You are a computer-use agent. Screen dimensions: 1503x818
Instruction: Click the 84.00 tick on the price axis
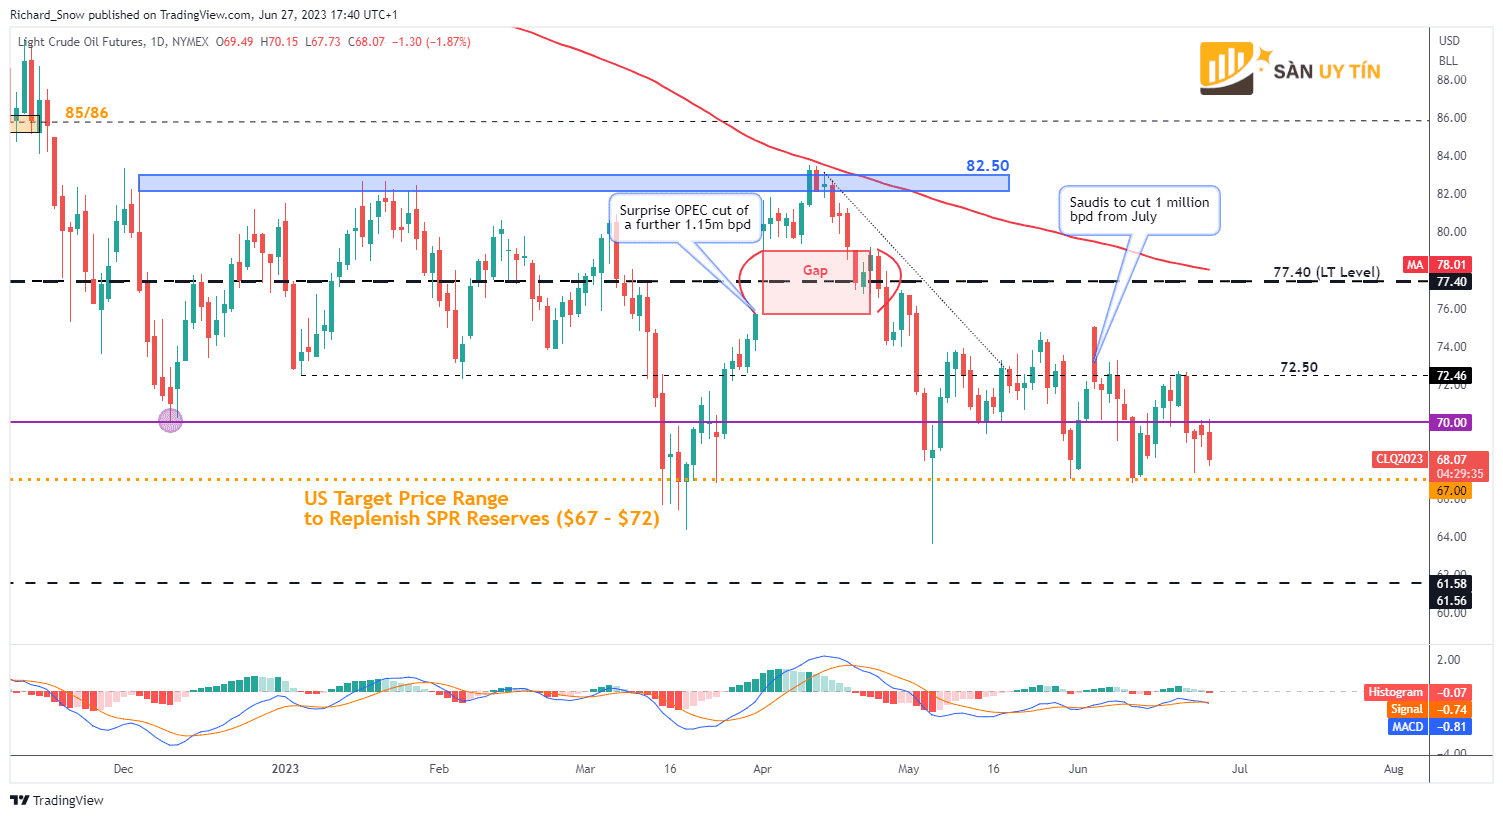[1452, 156]
